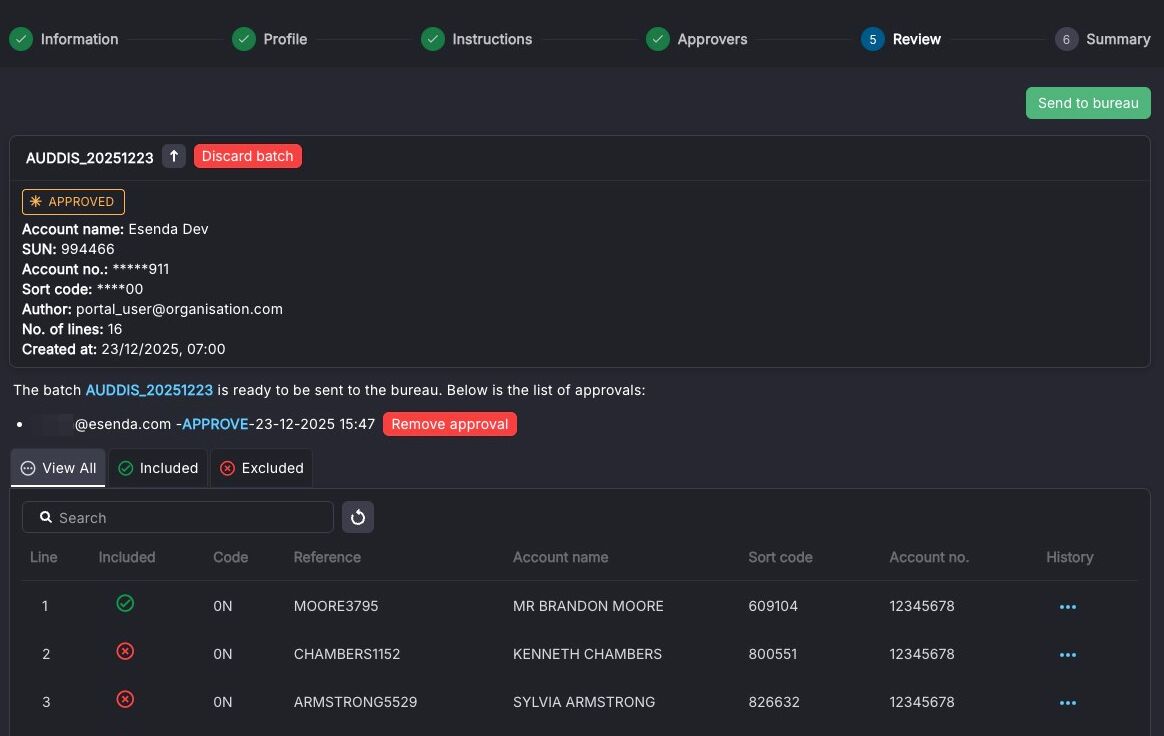Viewport: 1164px width, 736px height.
Task: Click the APPROVED status badge
Action: click(x=73, y=202)
